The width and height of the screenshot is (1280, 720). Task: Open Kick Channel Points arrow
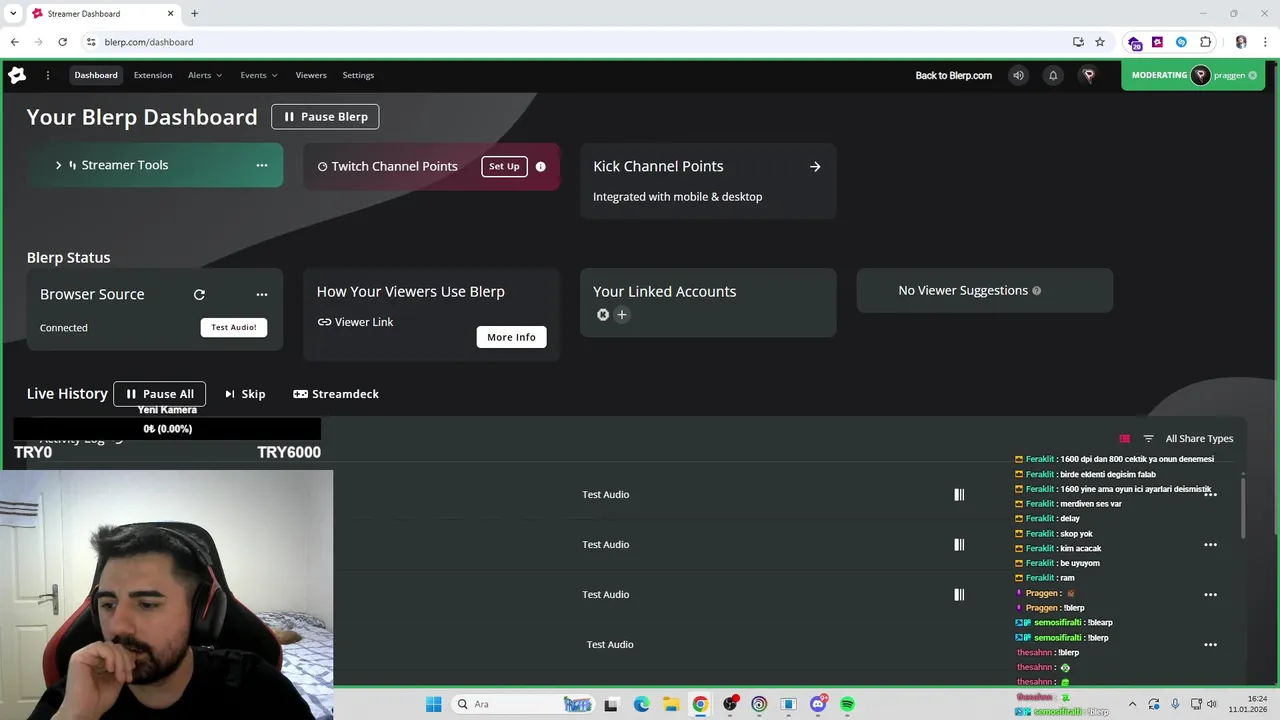tap(815, 166)
